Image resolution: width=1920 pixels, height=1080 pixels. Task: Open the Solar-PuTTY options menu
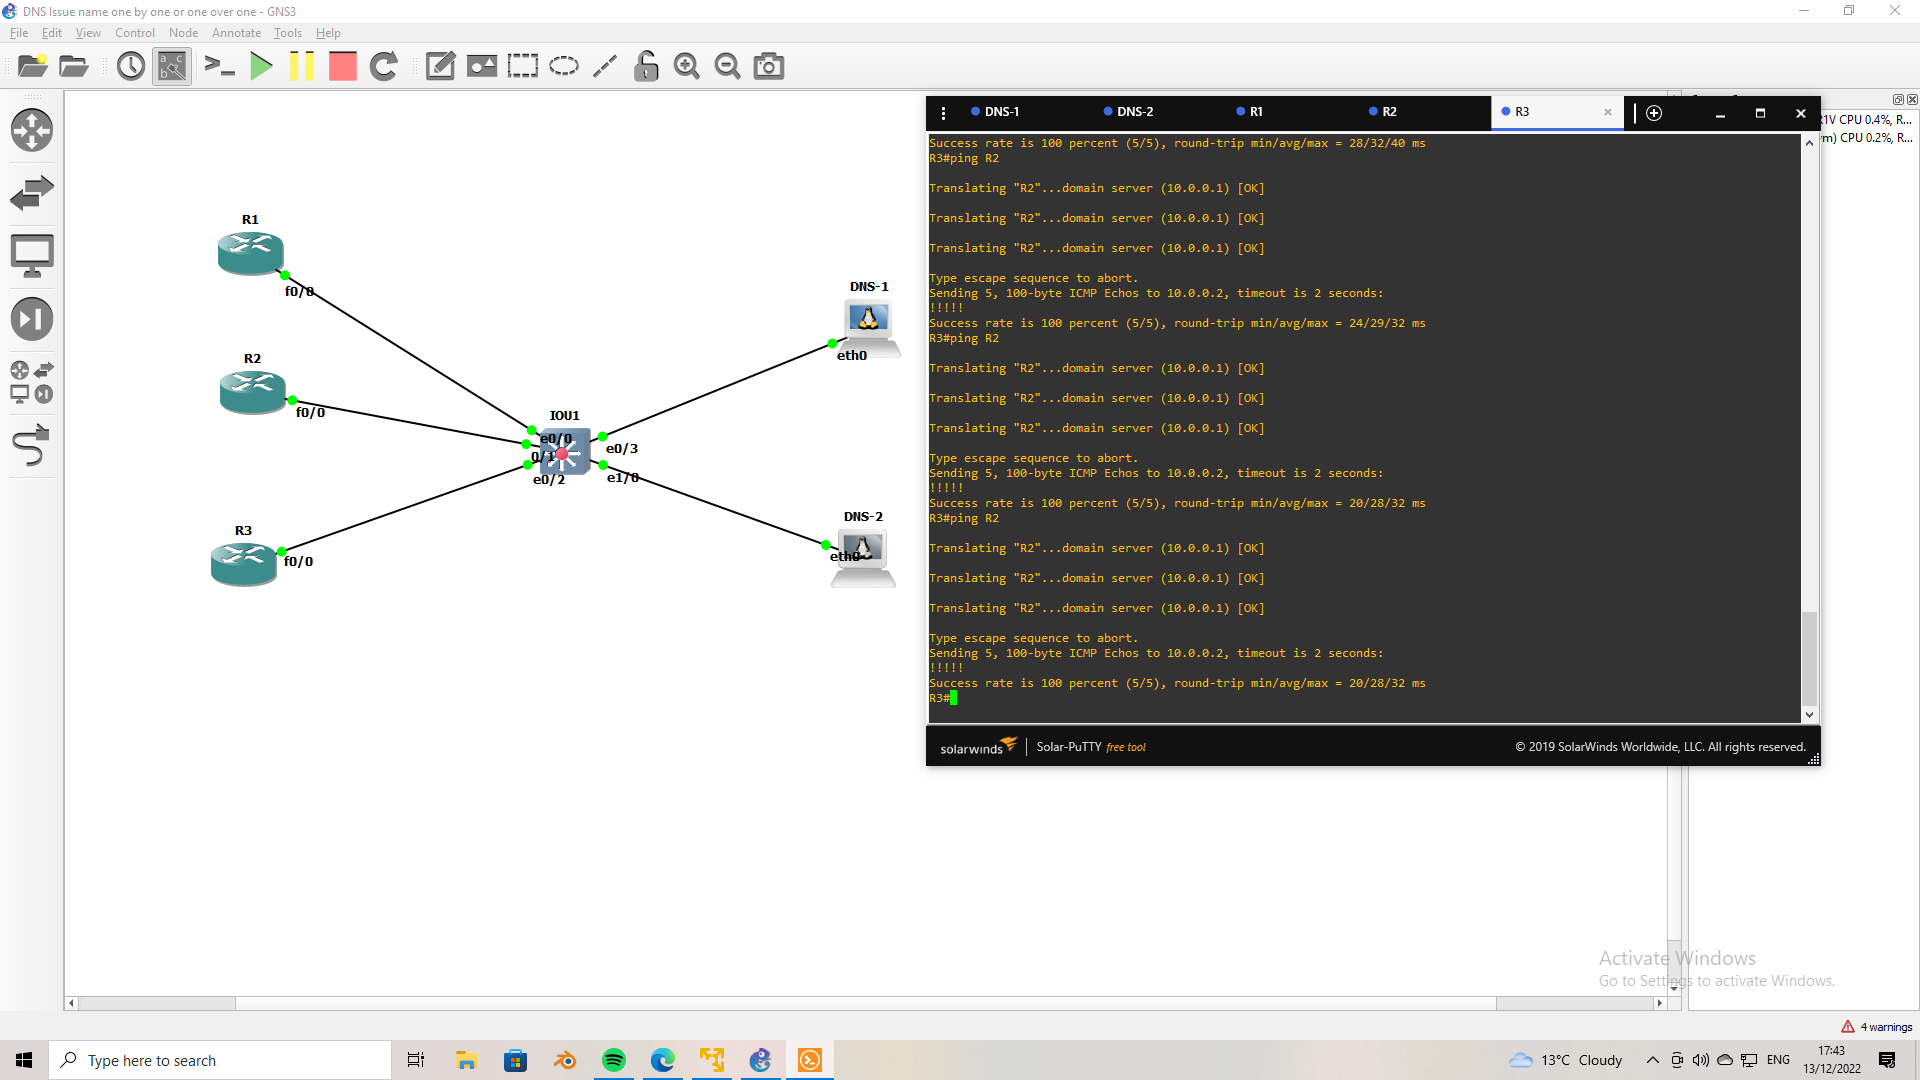click(943, 112)
